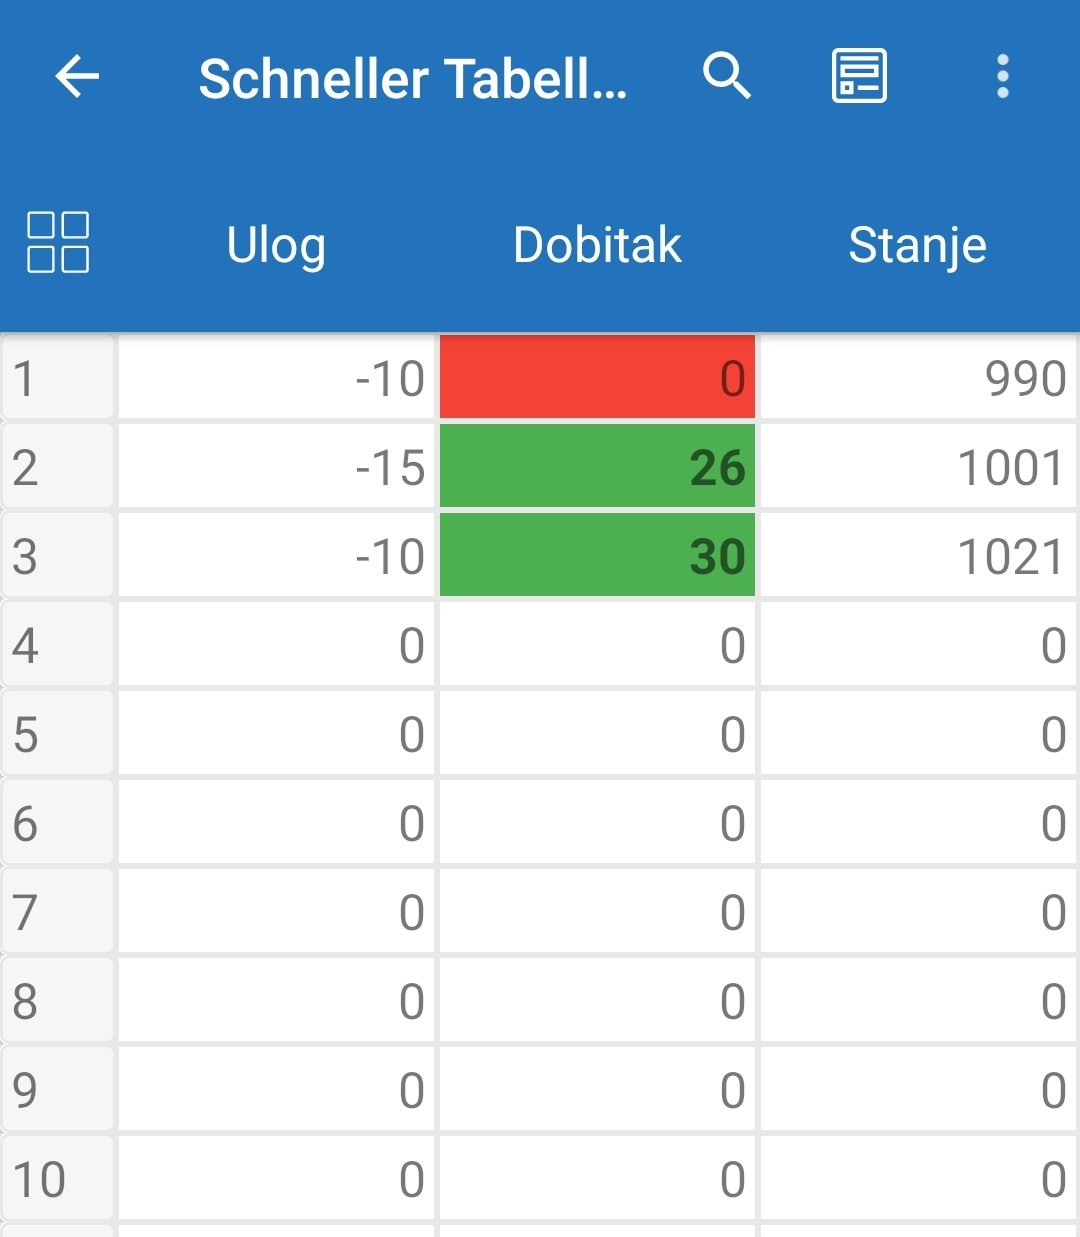Tap the Schneller Tabell... title text
The width and height of the screenshot is (1080, 1237).
(412, 79)
